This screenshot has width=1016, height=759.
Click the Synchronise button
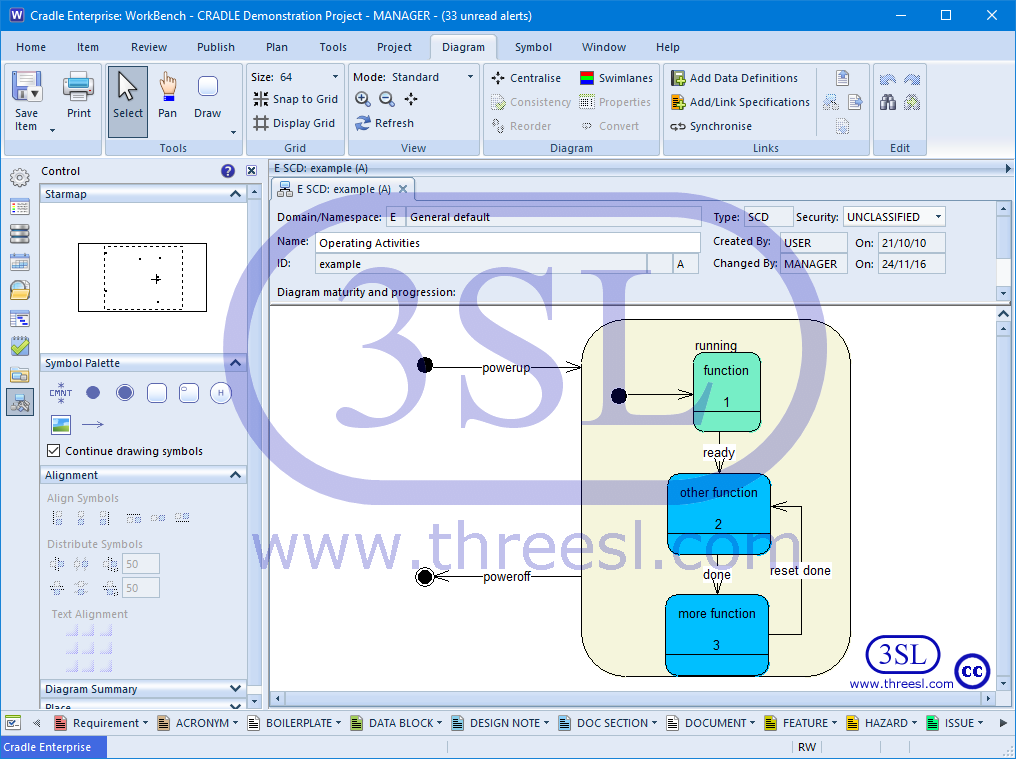click(x=711, y=126)
